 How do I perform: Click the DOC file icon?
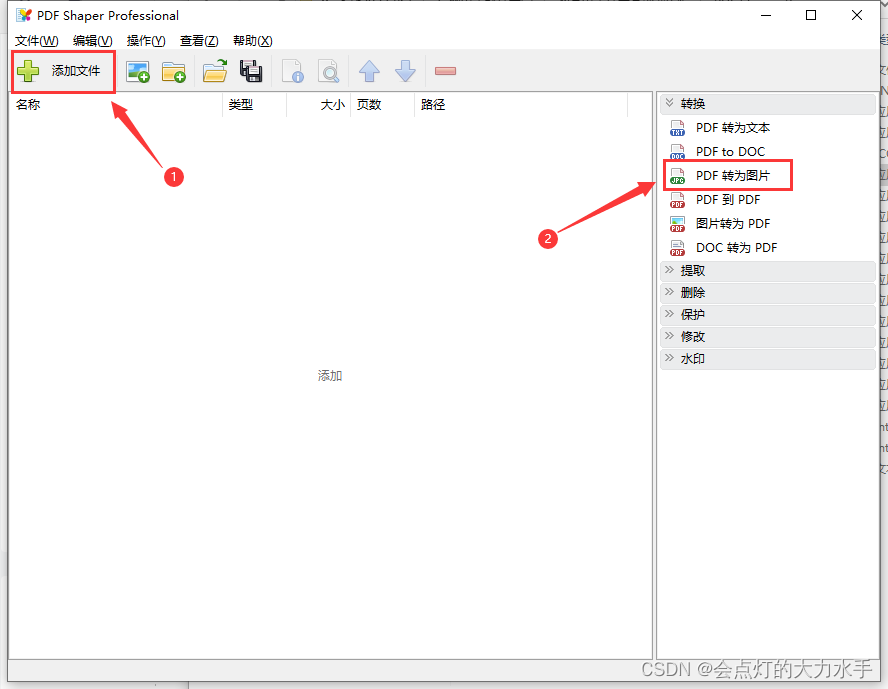pyautogui.click(x=677, y=152)
